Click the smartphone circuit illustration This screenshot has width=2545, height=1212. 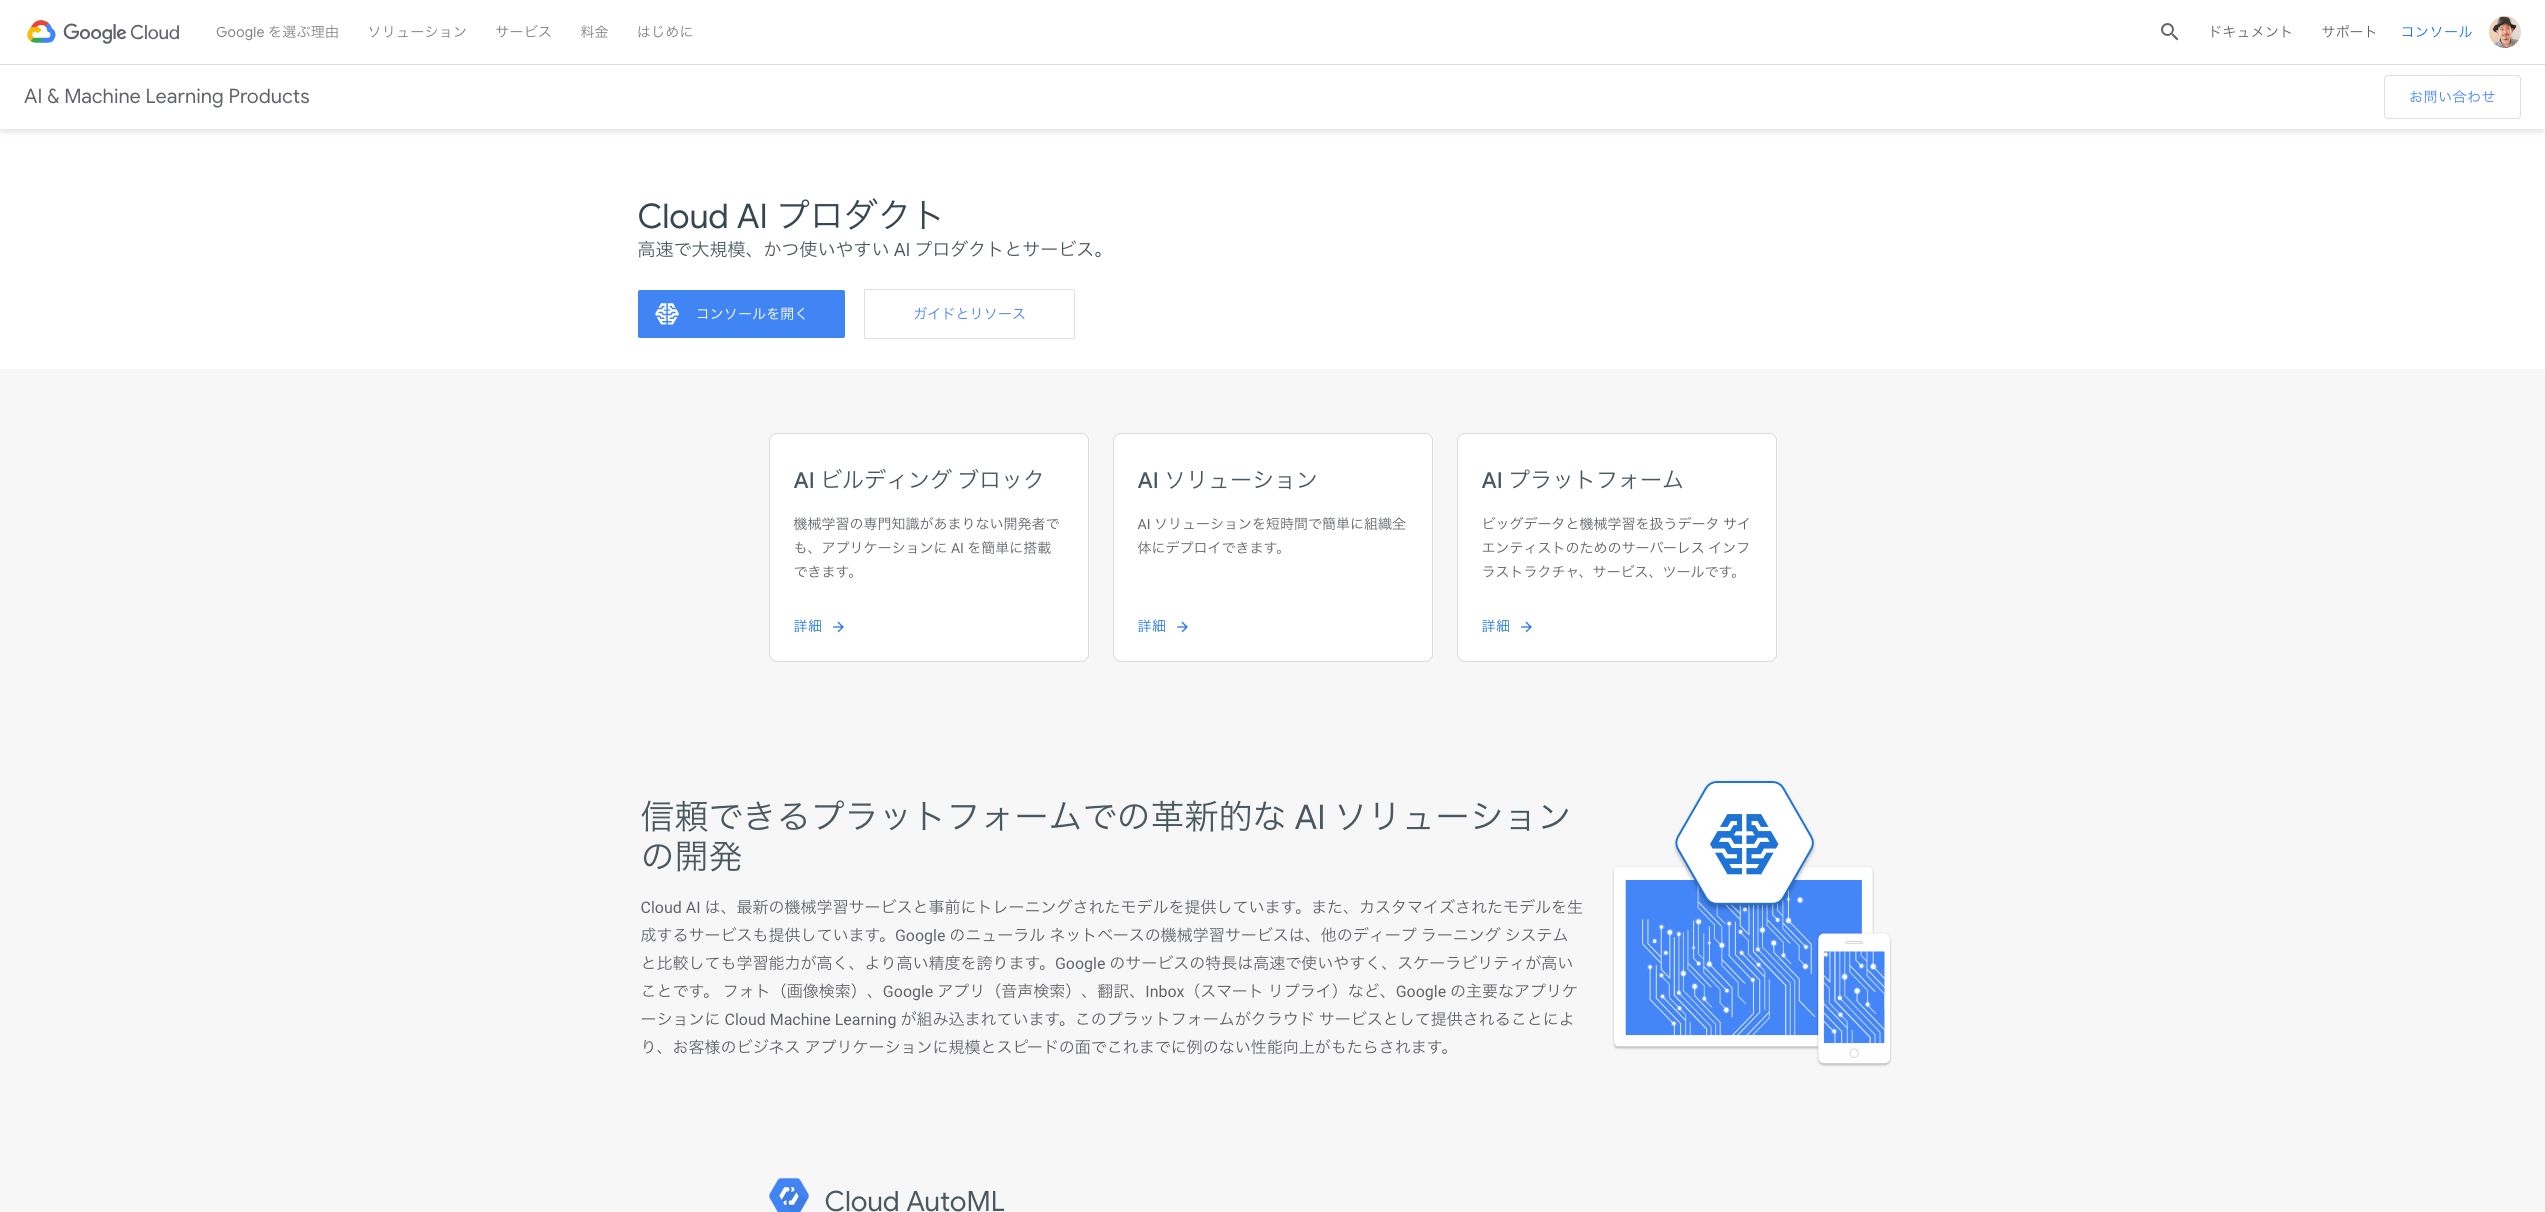(1854, 999)
